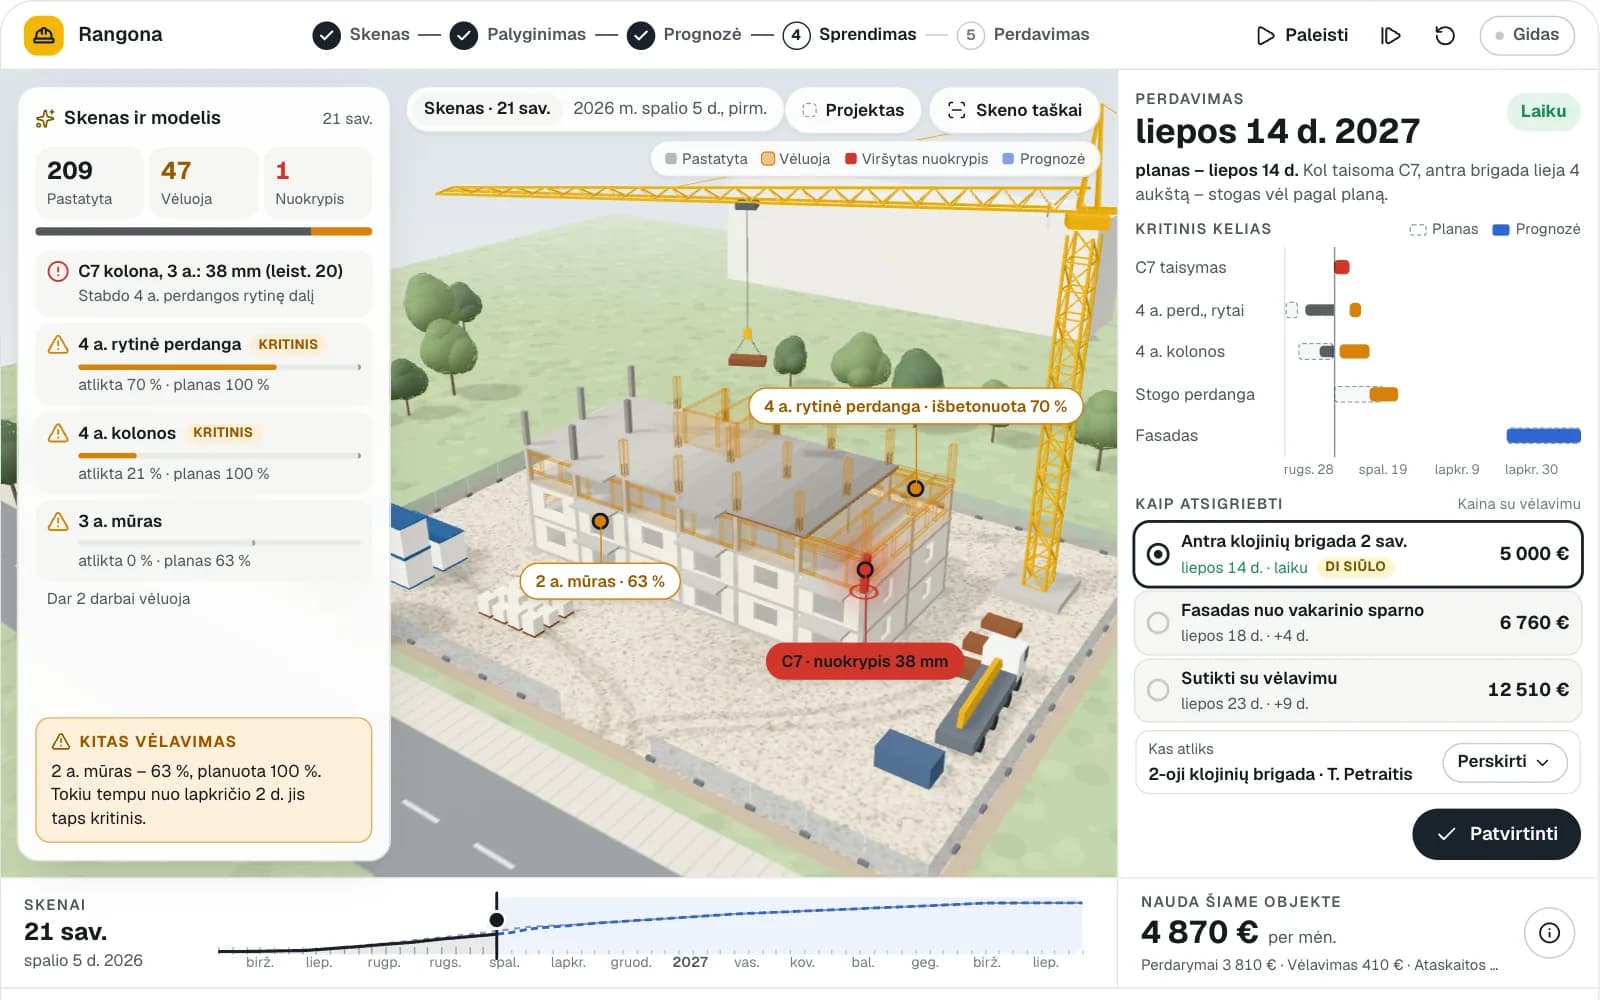
Task: Click the warning icon next to 3 a. mūras
Action: [58, 521]
